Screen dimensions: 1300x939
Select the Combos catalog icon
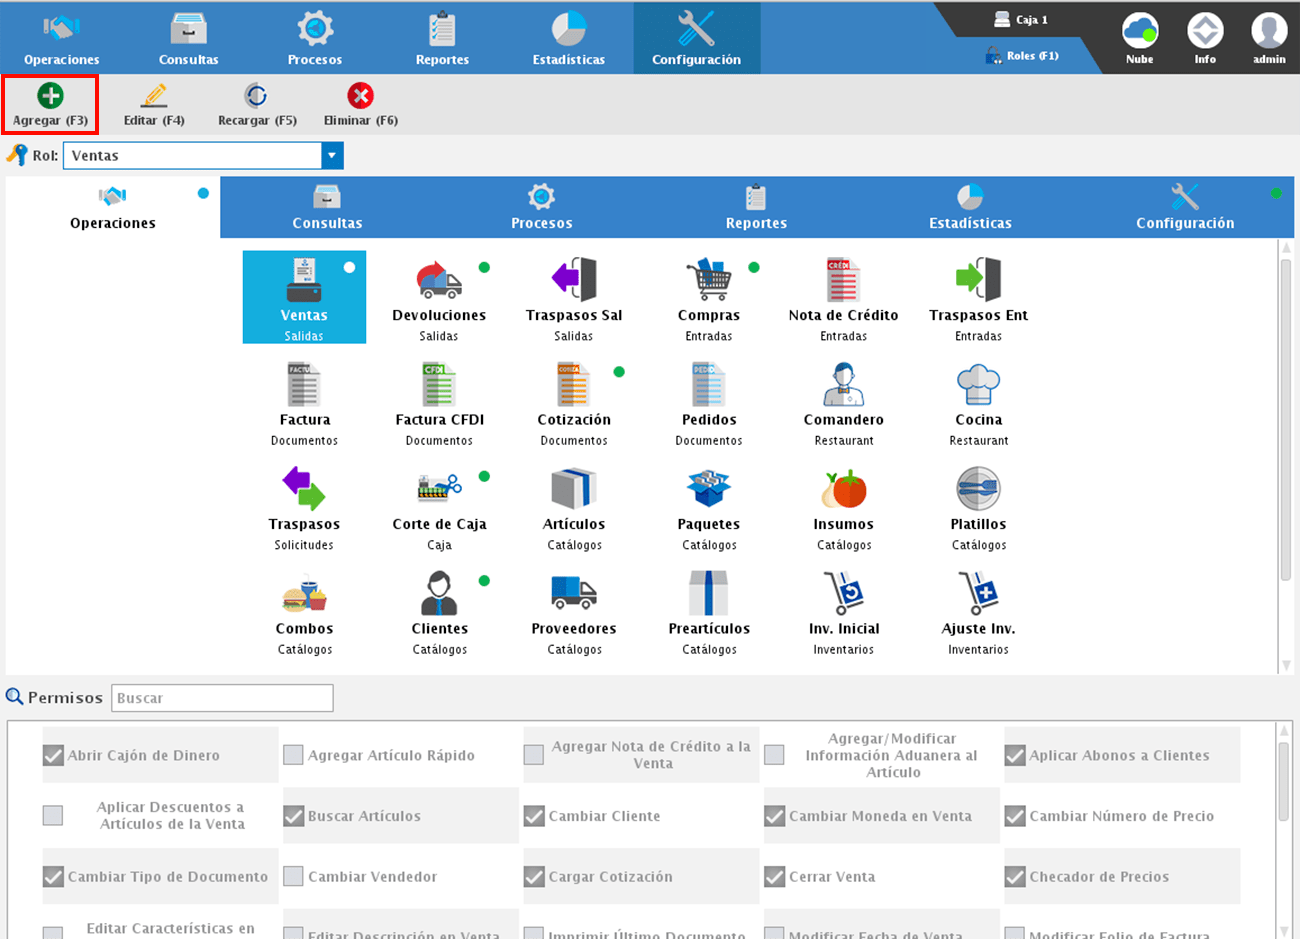point(304,594)
